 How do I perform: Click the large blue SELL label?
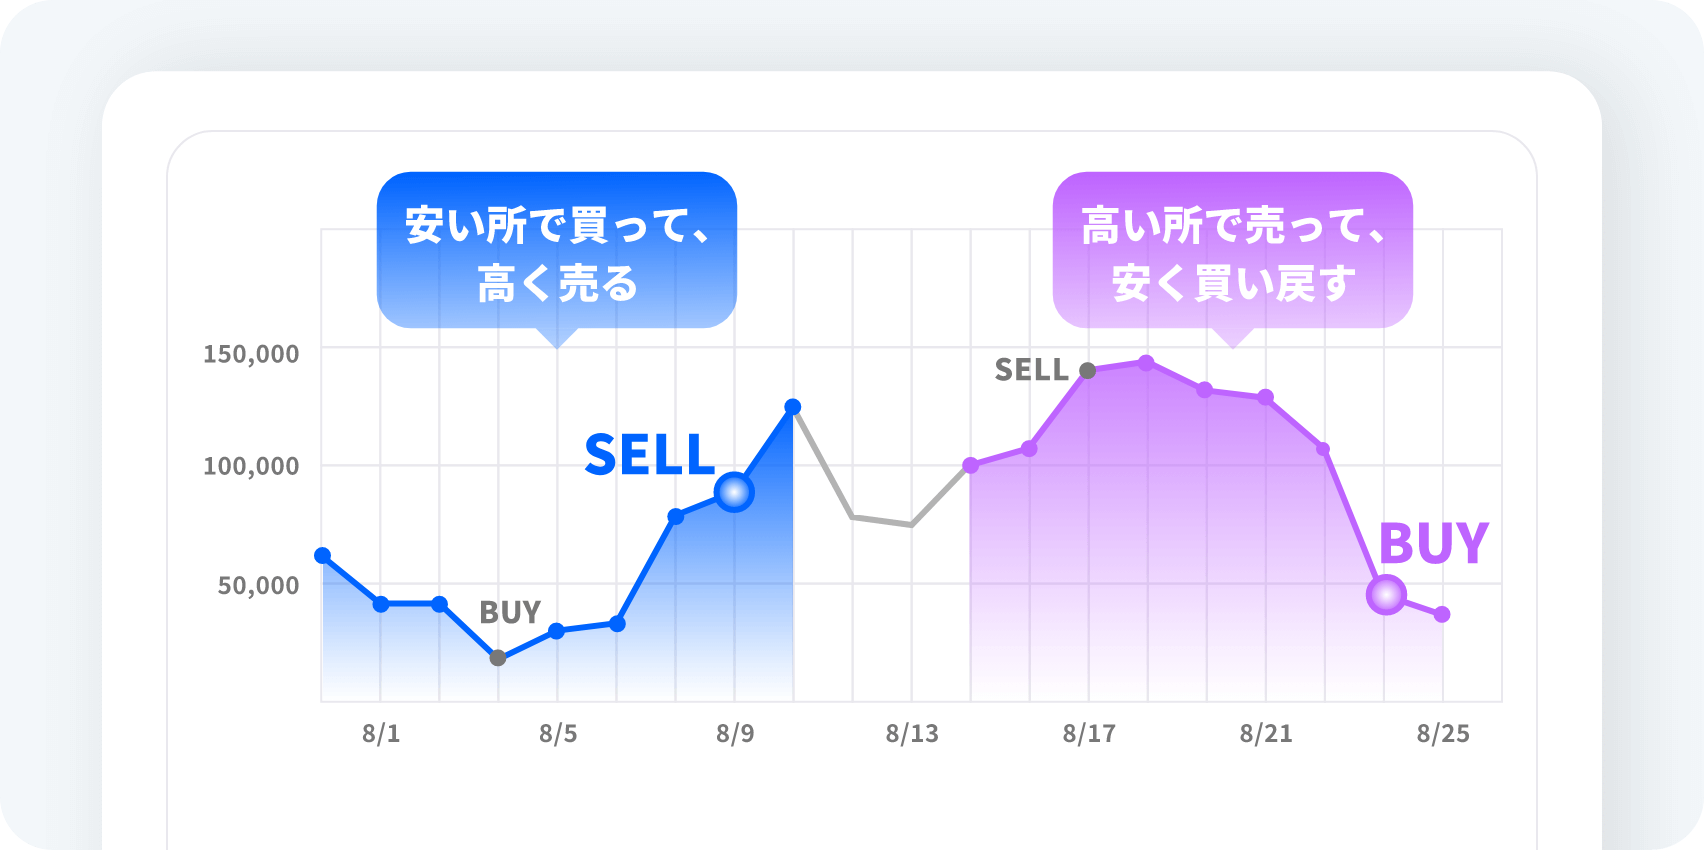pos(650,455)
